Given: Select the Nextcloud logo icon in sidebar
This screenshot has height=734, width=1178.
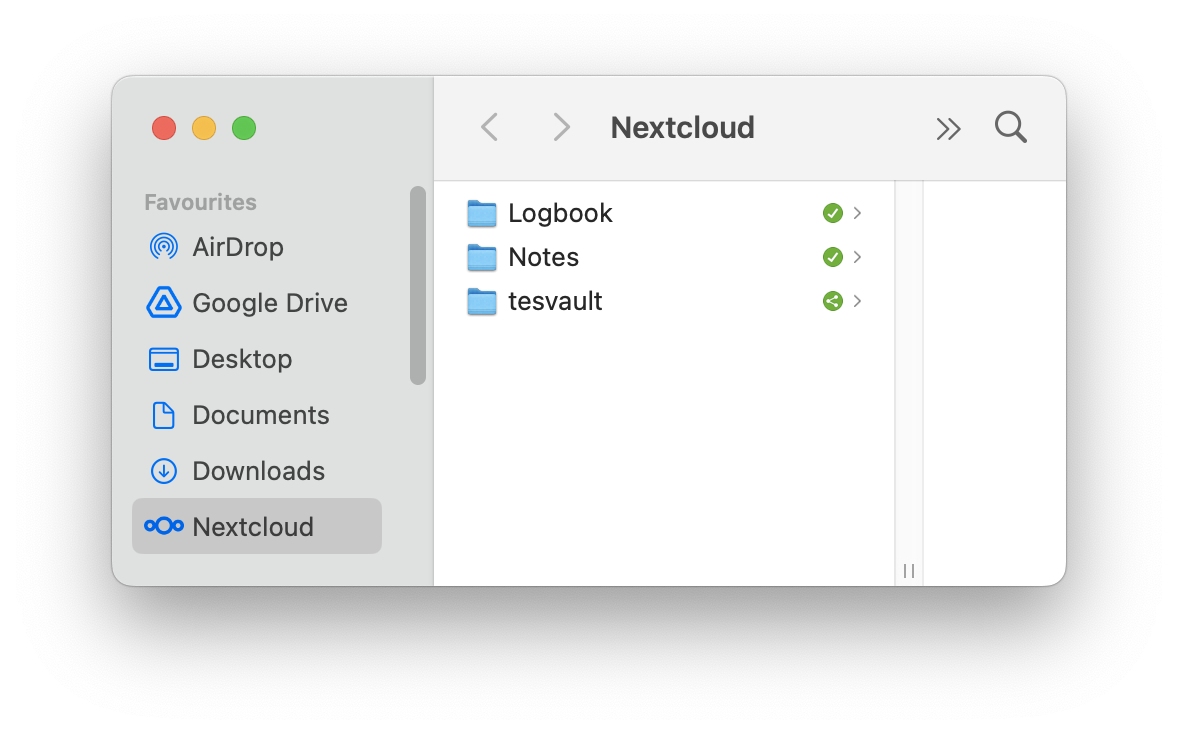Looking at the screenshot, I should point(164,526).
